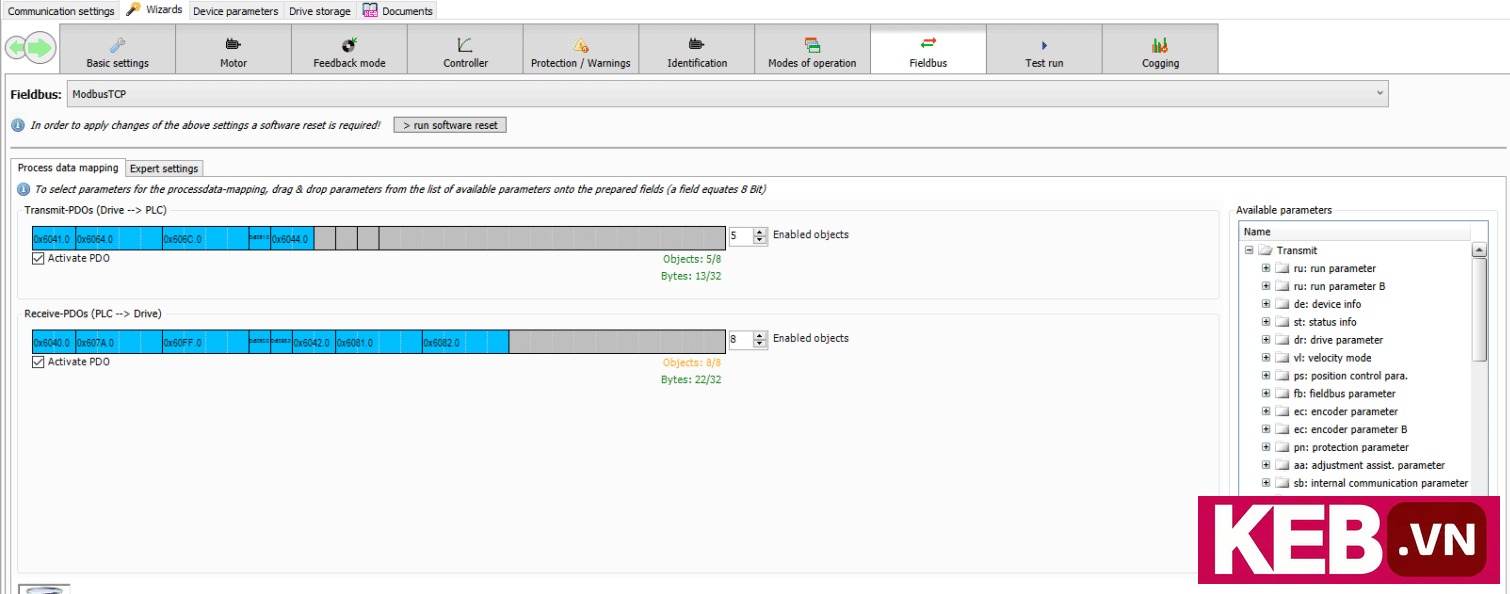
Task: Open the Fieldbus ModbusTCP dropdown
Action: tap(727, 94)
